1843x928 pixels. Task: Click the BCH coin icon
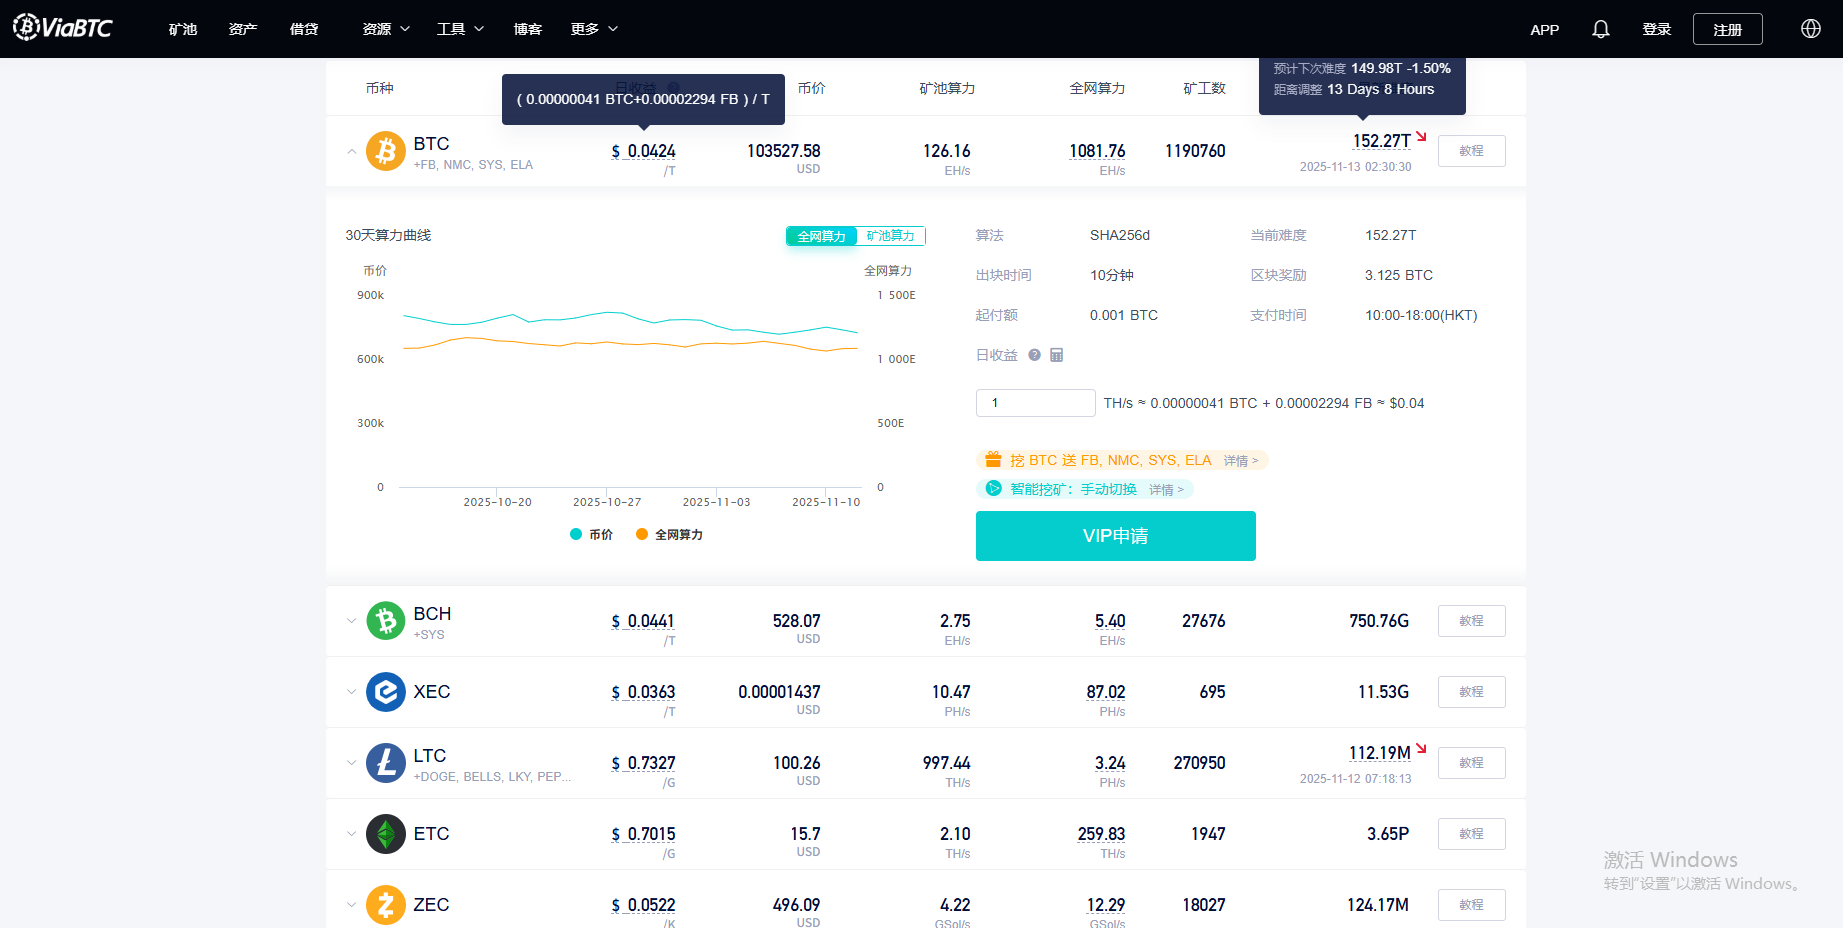pos(385,621)
